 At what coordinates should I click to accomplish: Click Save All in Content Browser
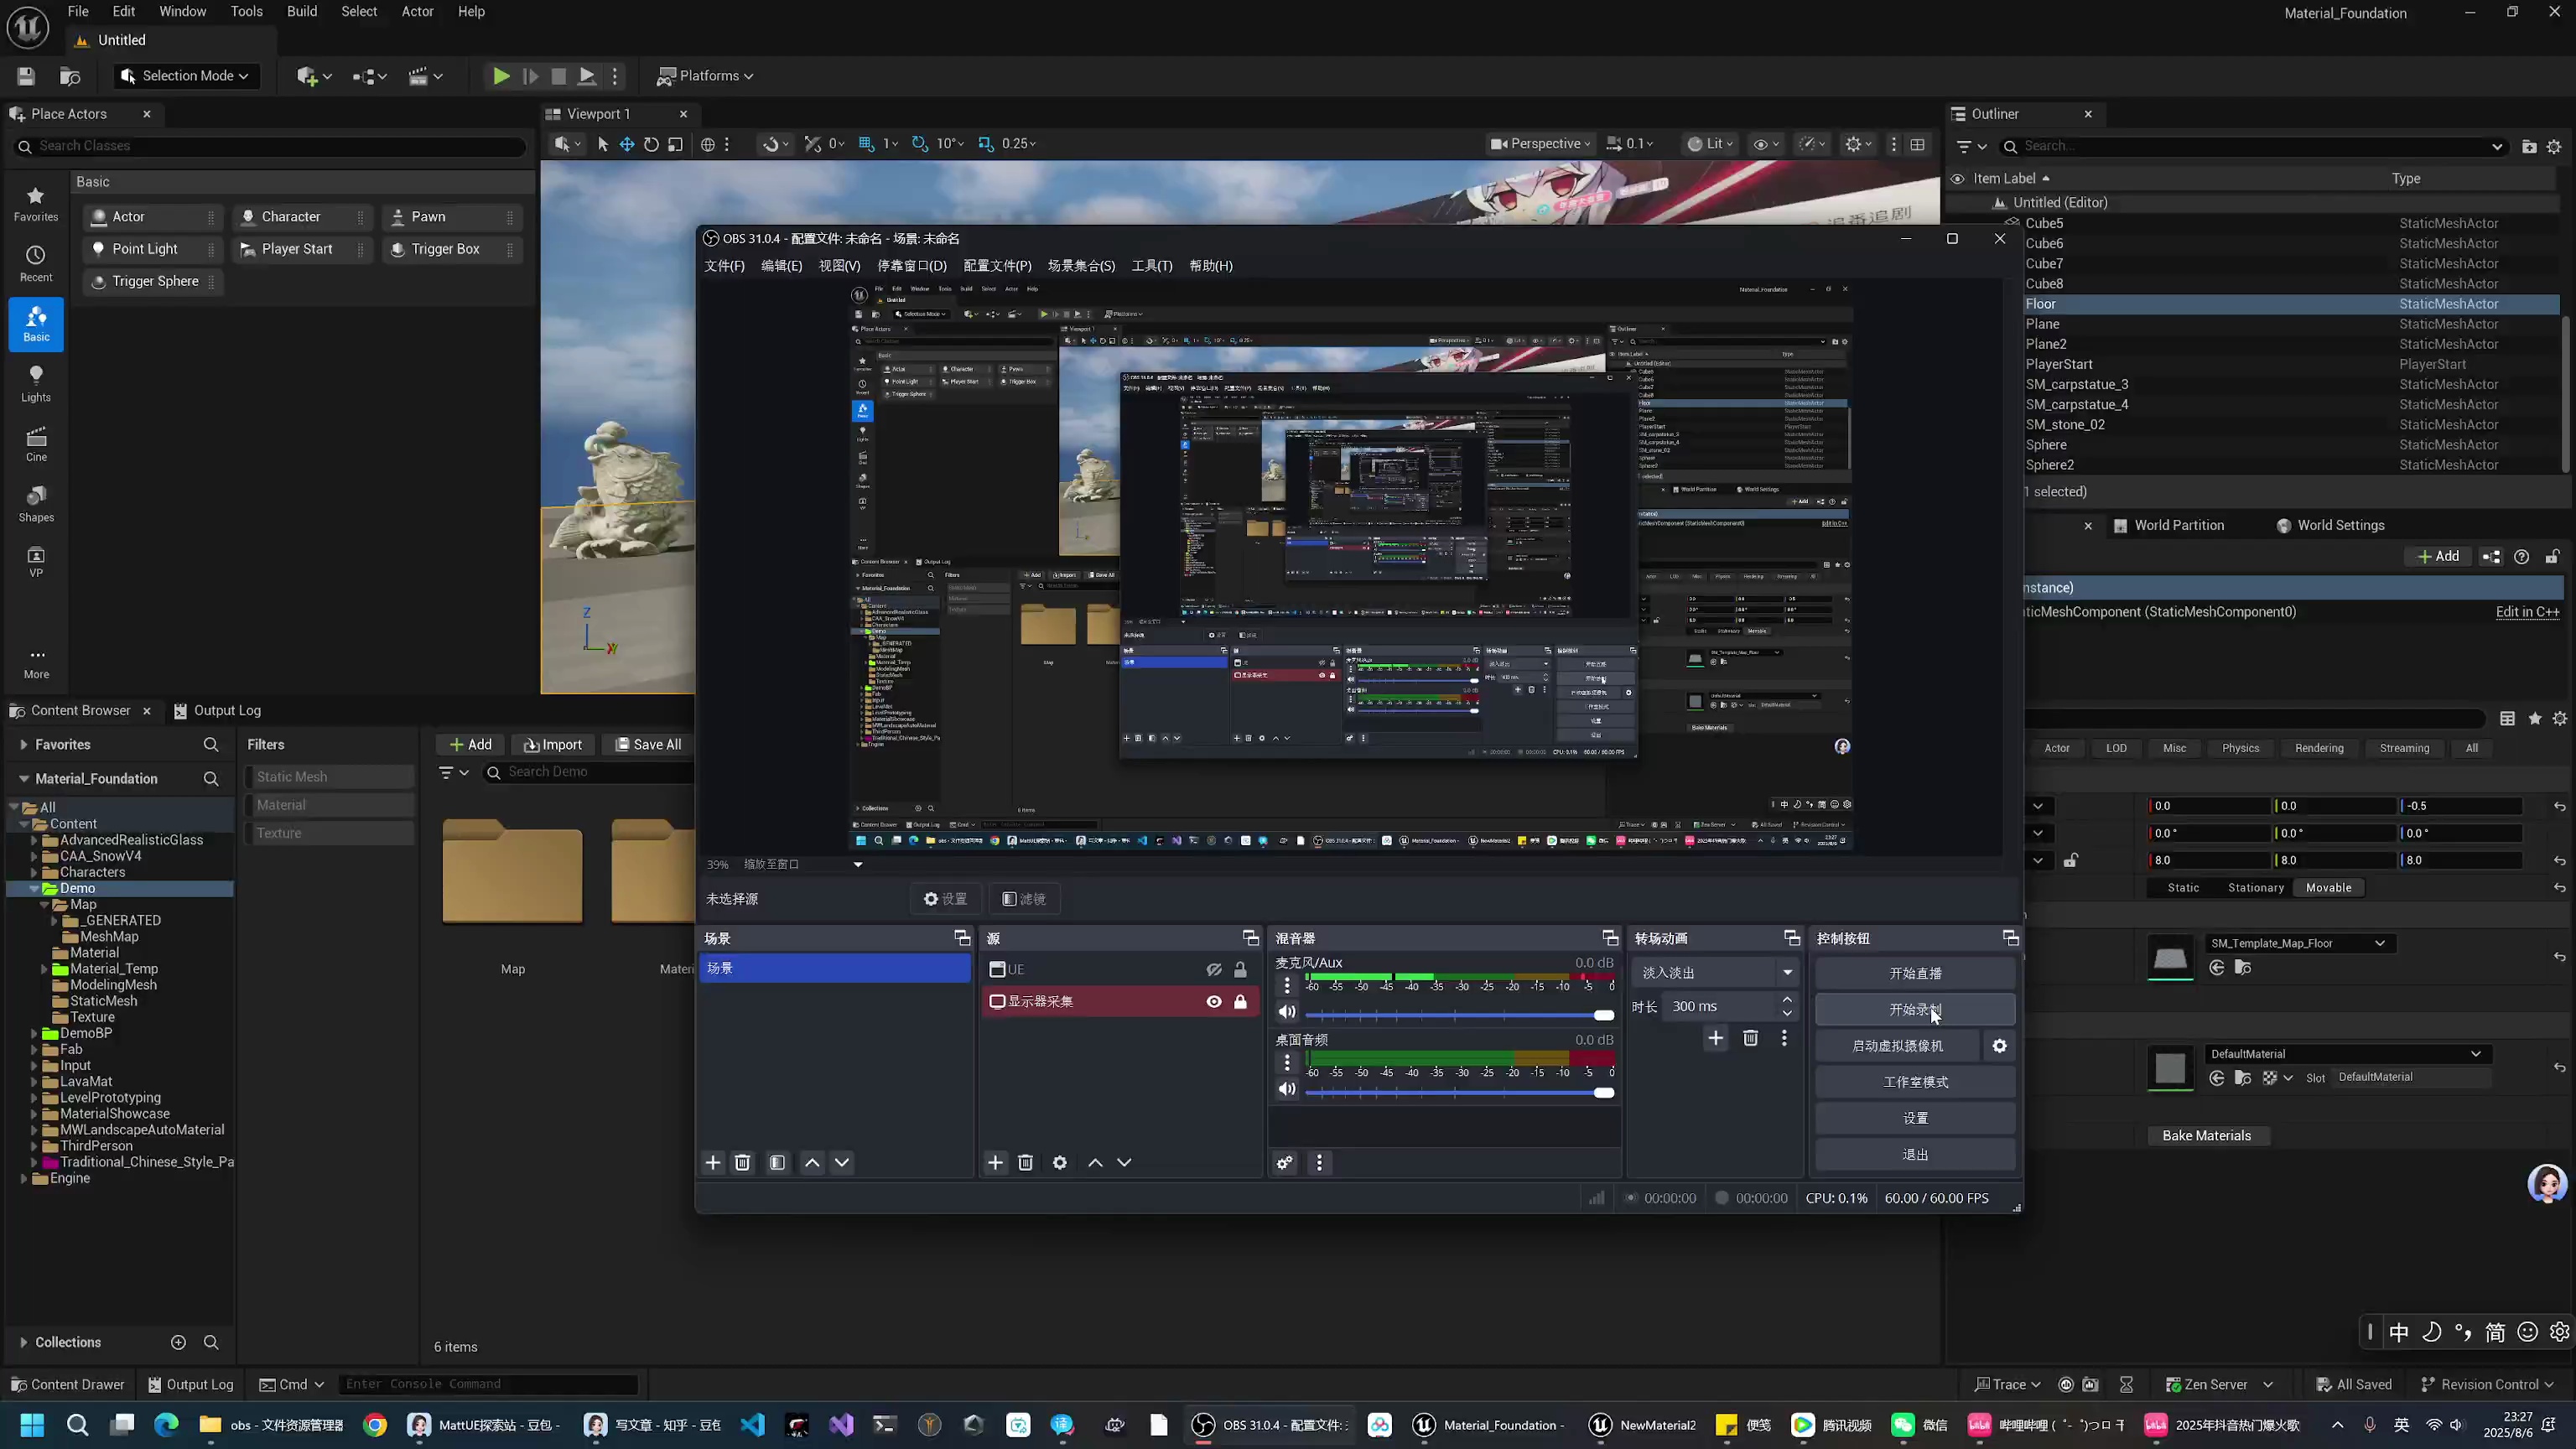(648, 745)
